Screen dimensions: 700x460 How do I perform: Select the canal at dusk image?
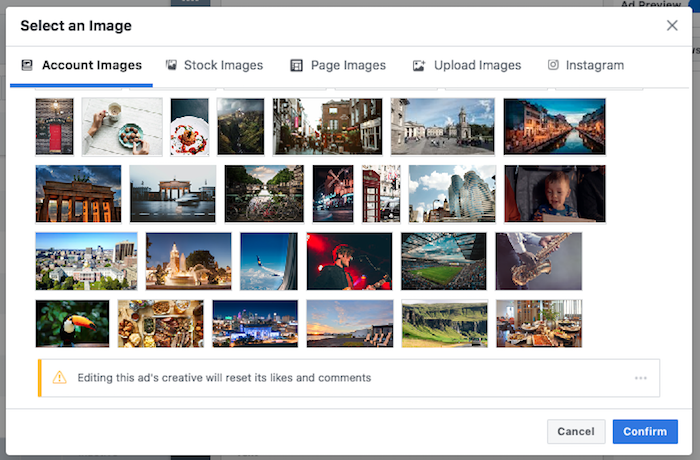[554, 126]
